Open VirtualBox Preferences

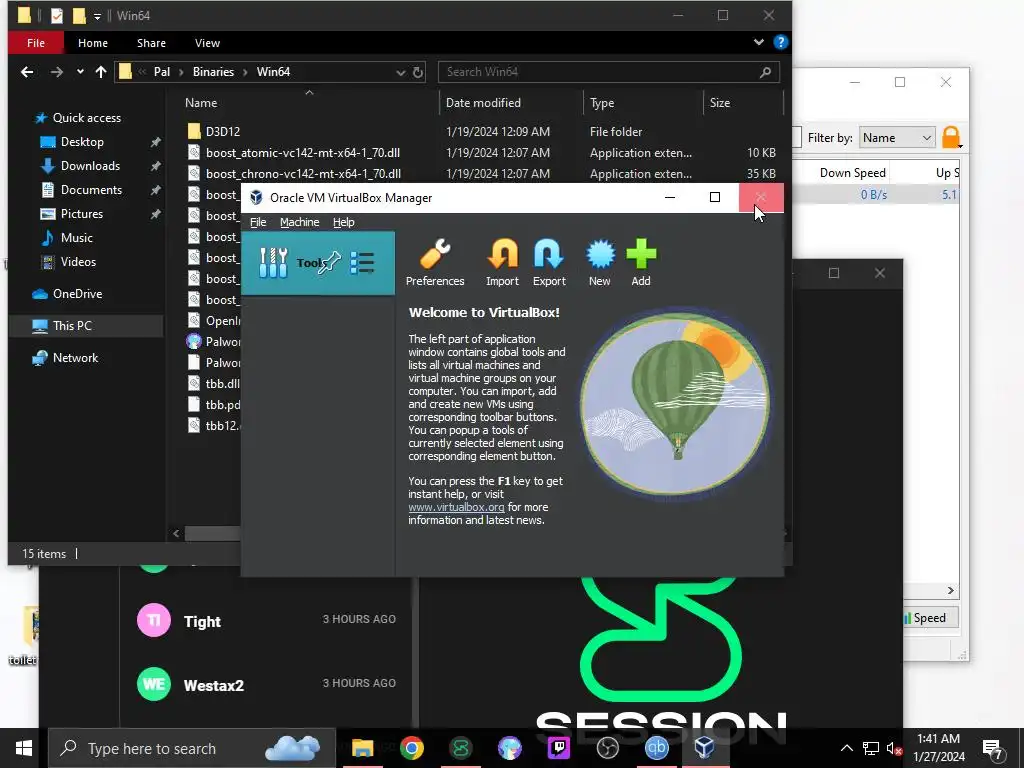click(x=435, y=263)
